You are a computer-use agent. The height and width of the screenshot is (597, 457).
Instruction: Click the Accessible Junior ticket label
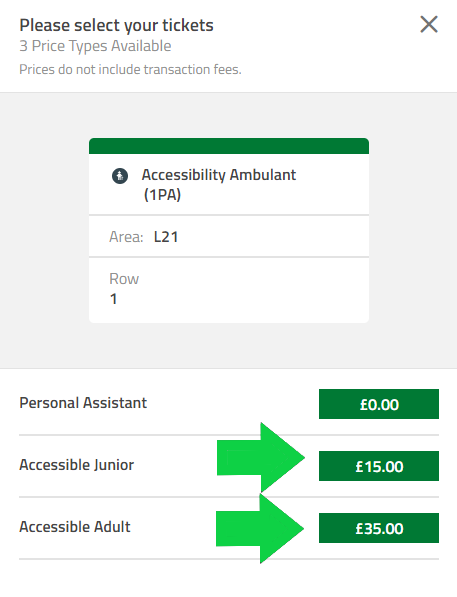(x=77, y=465)
